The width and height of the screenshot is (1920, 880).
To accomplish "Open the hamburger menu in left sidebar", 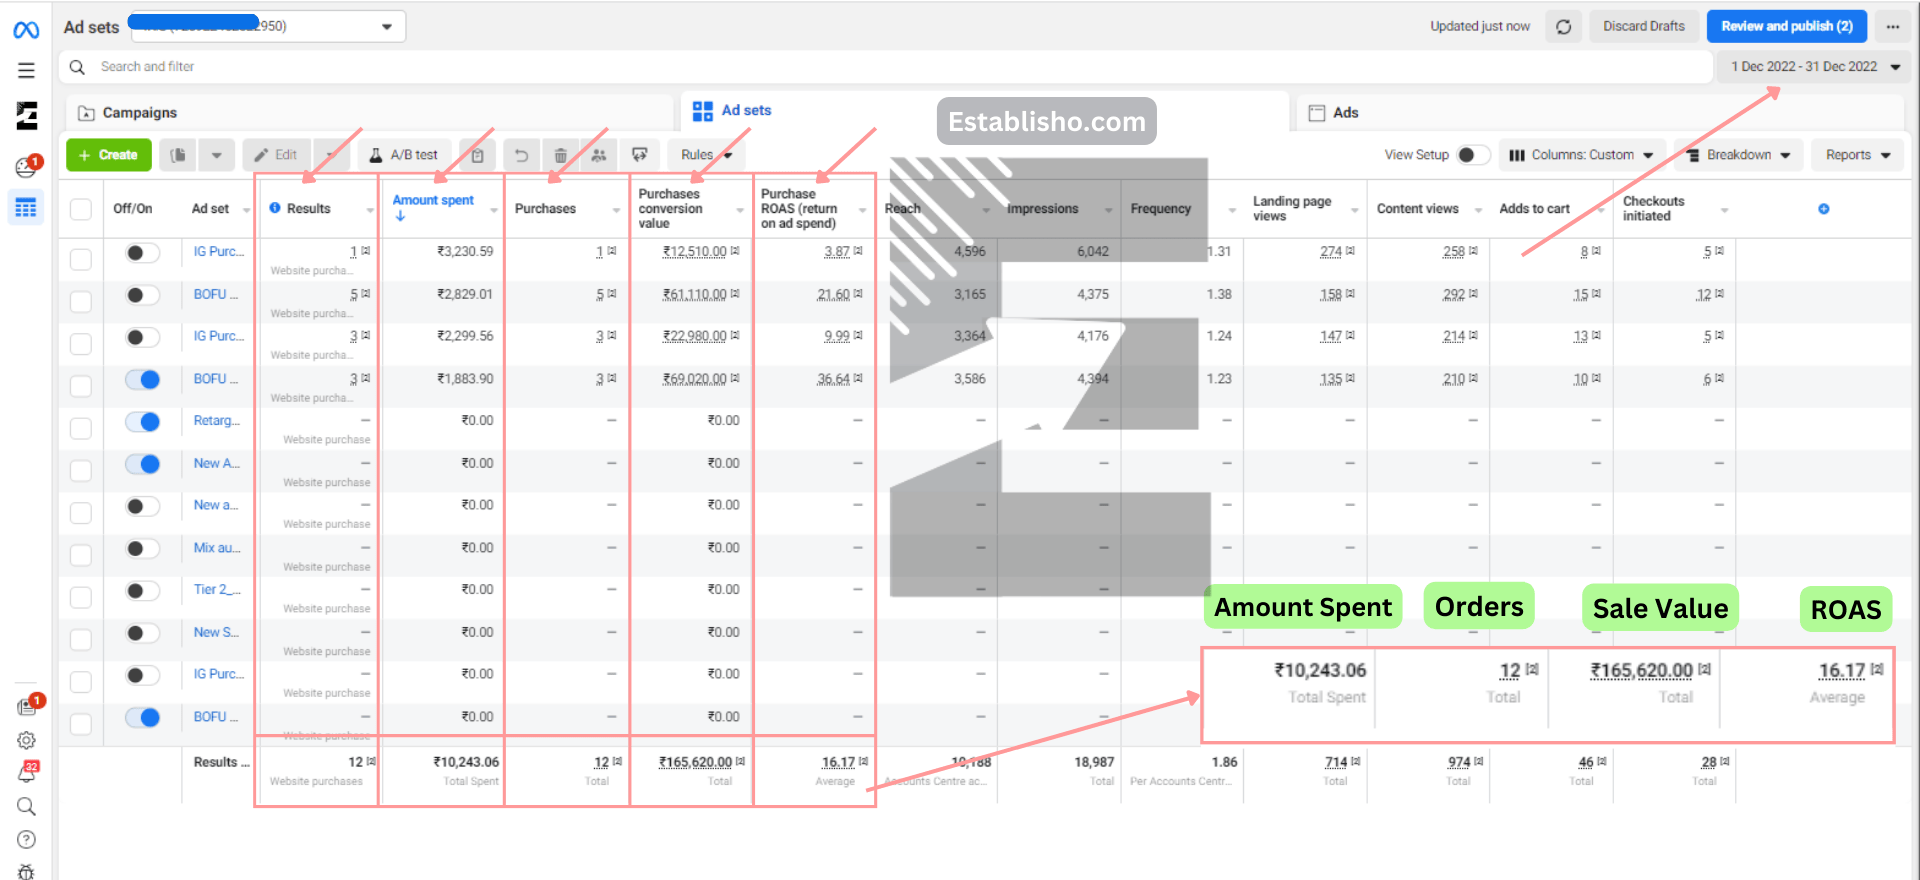I will [x=27, y=70].
